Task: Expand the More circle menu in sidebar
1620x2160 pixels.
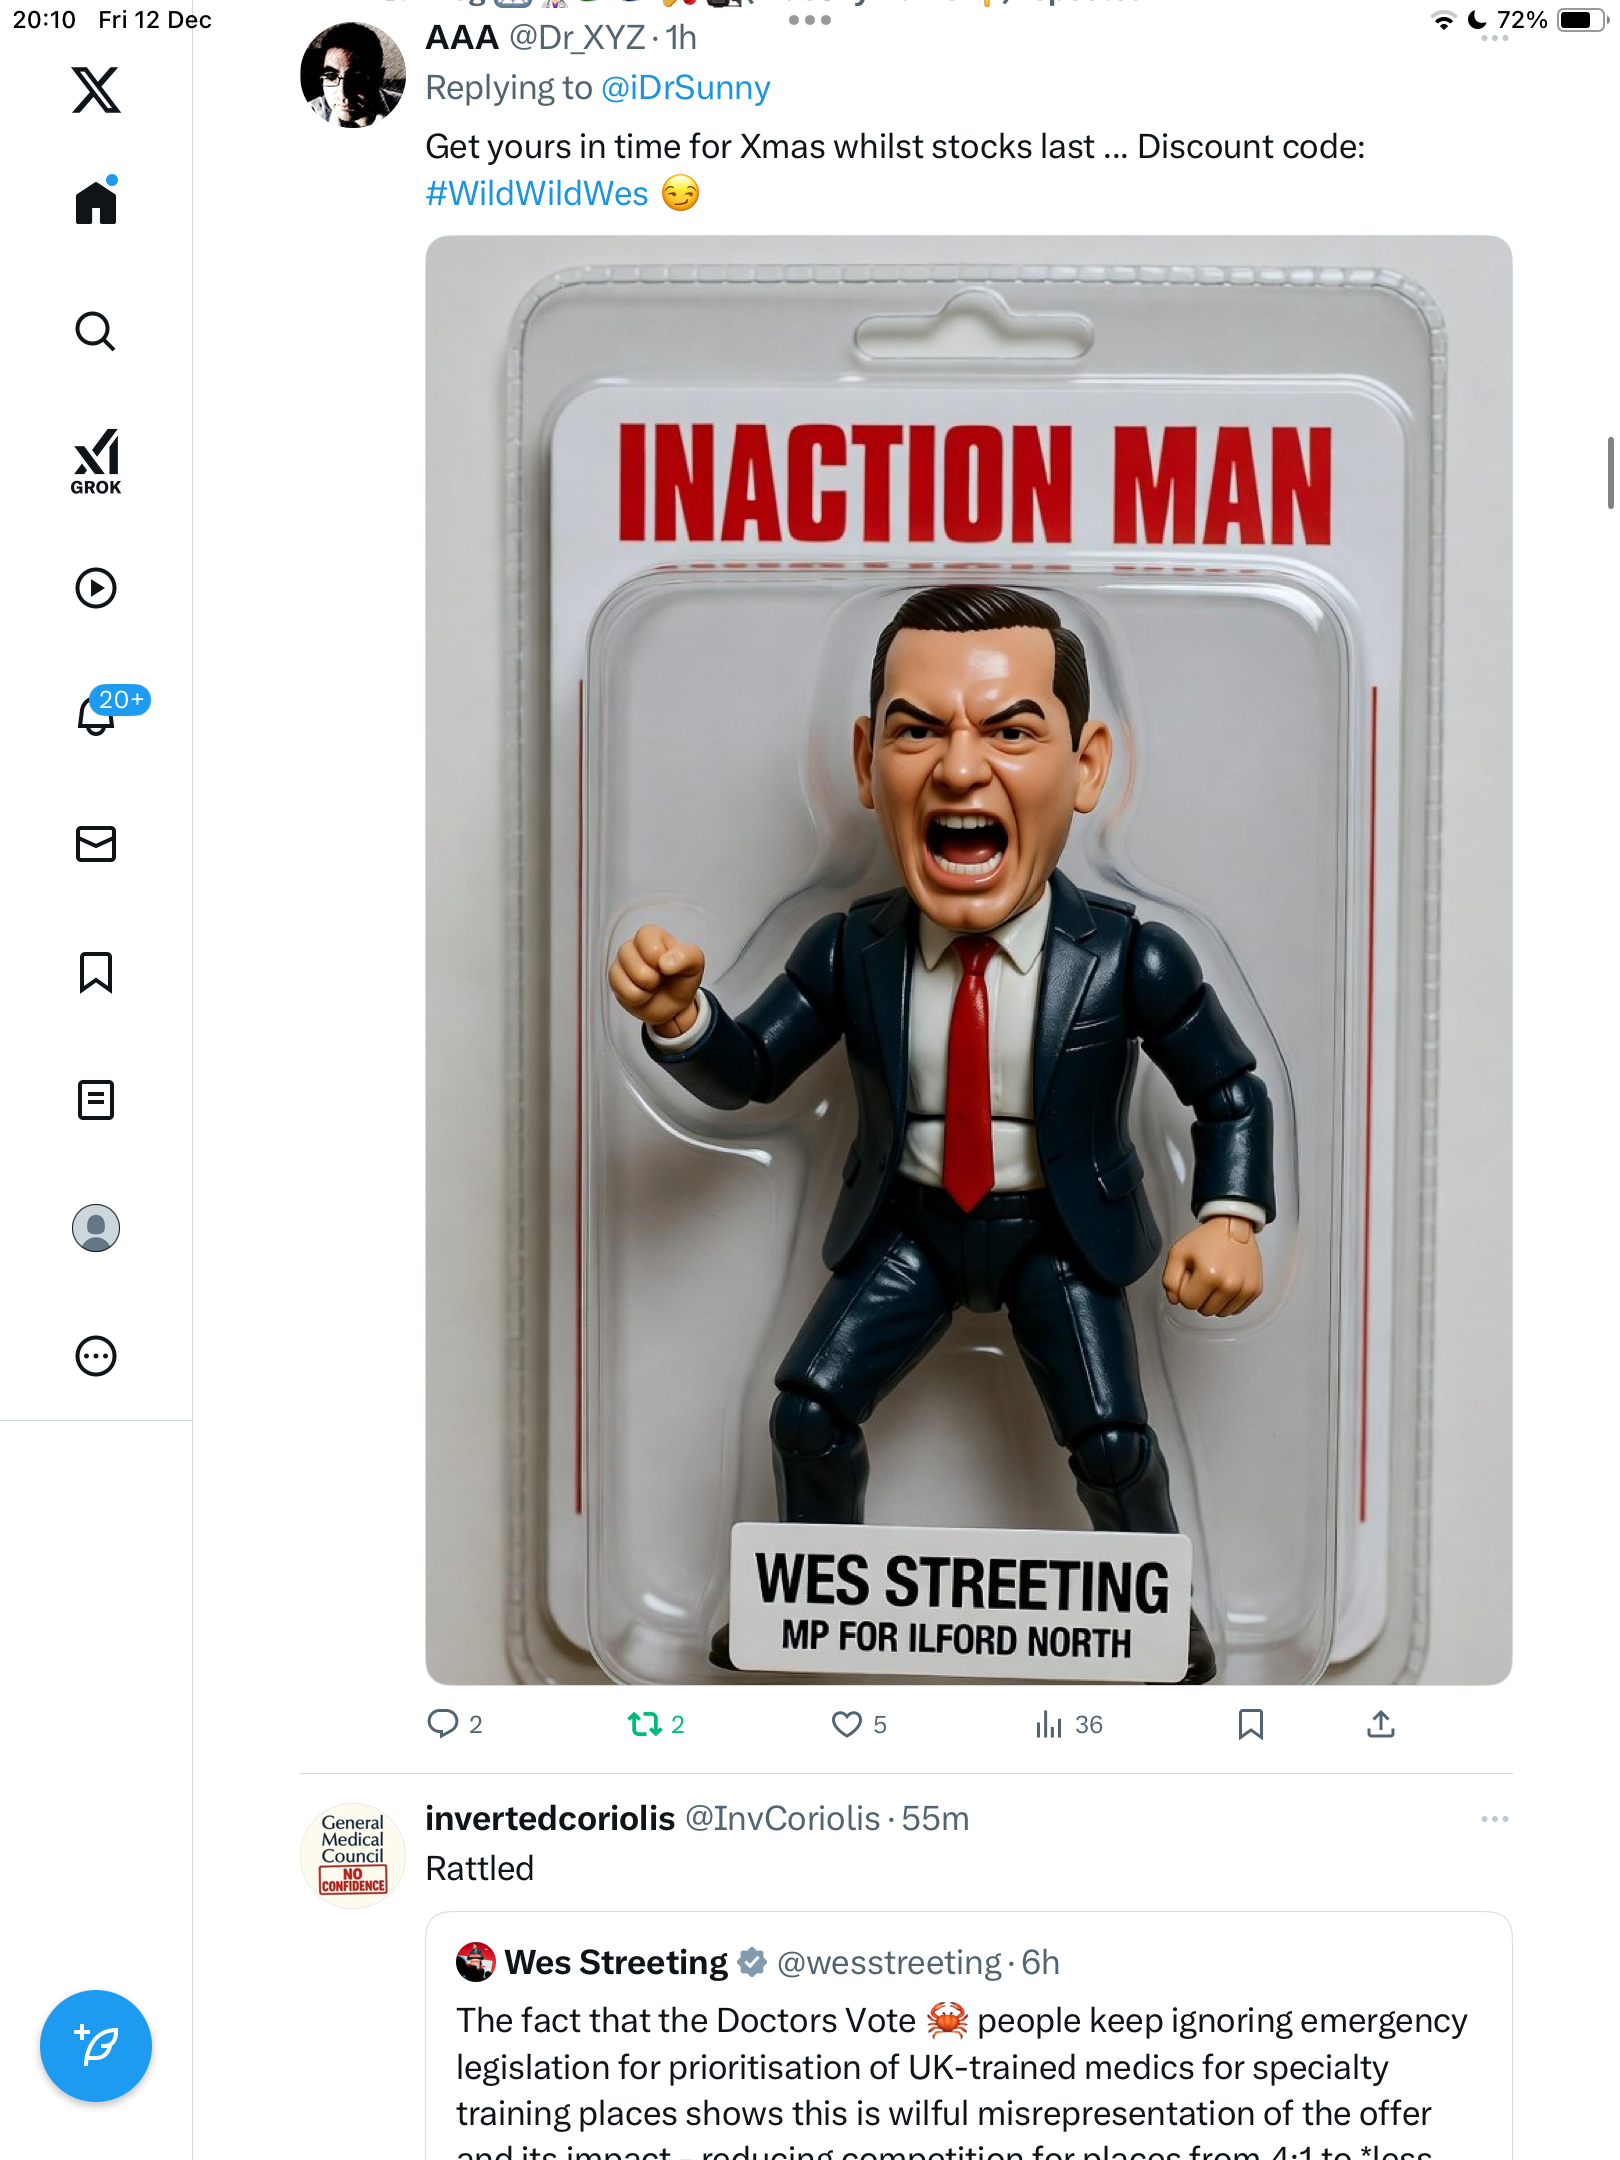Action: point(96,1356)
